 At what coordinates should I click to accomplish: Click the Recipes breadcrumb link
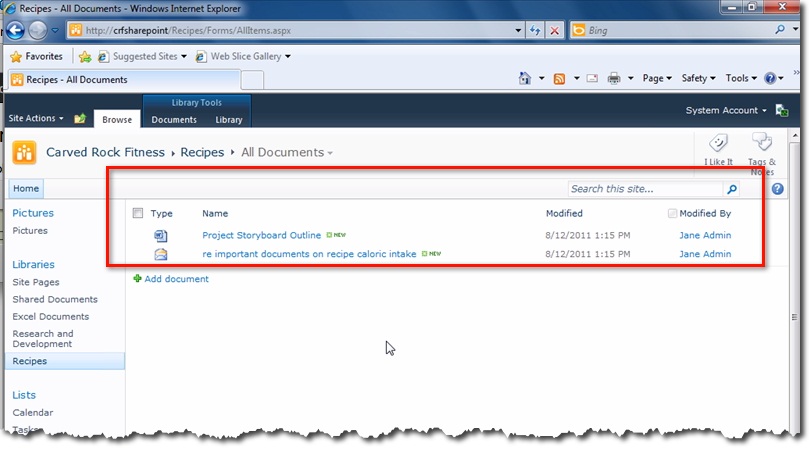[x=202, y=152]
